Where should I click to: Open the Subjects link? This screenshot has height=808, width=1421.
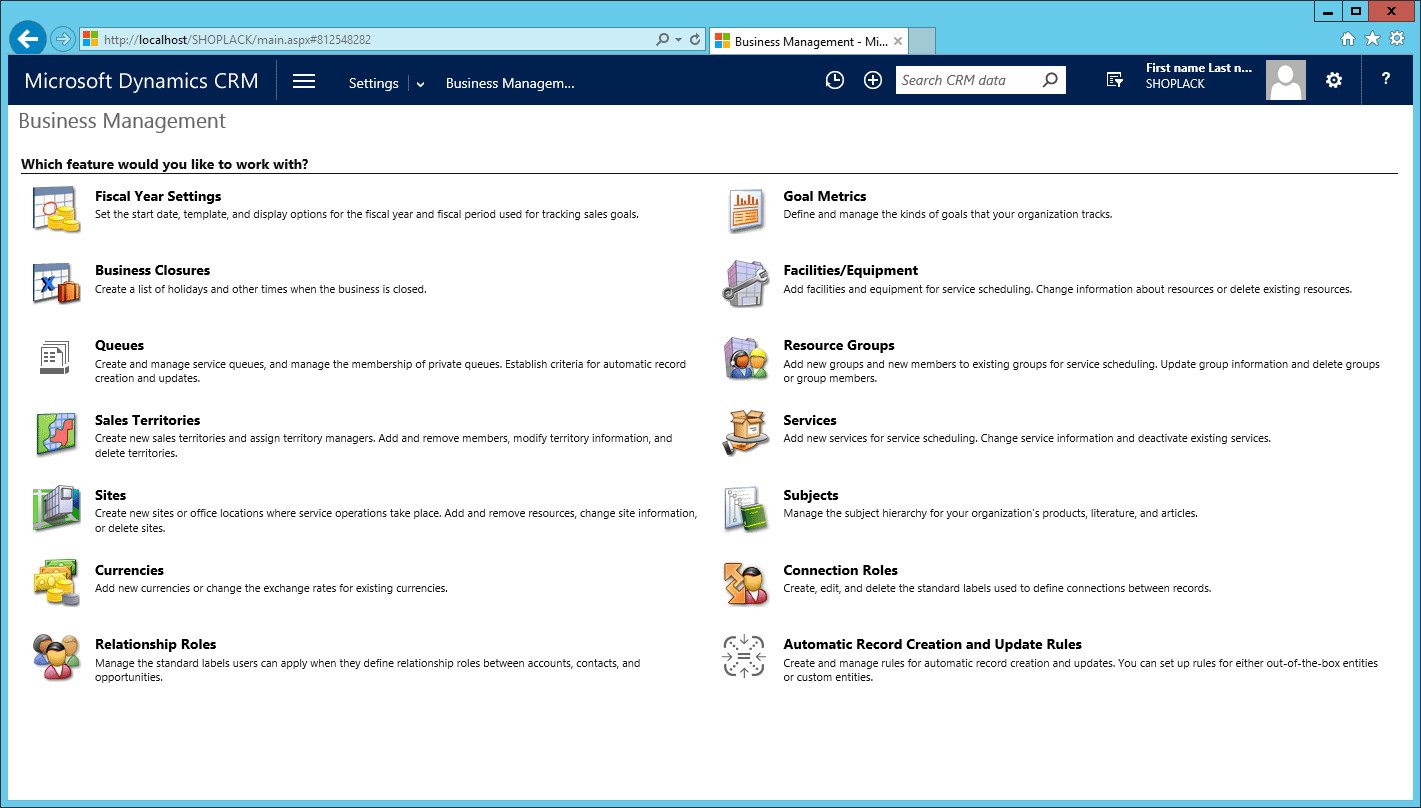(x=811, y=495)
